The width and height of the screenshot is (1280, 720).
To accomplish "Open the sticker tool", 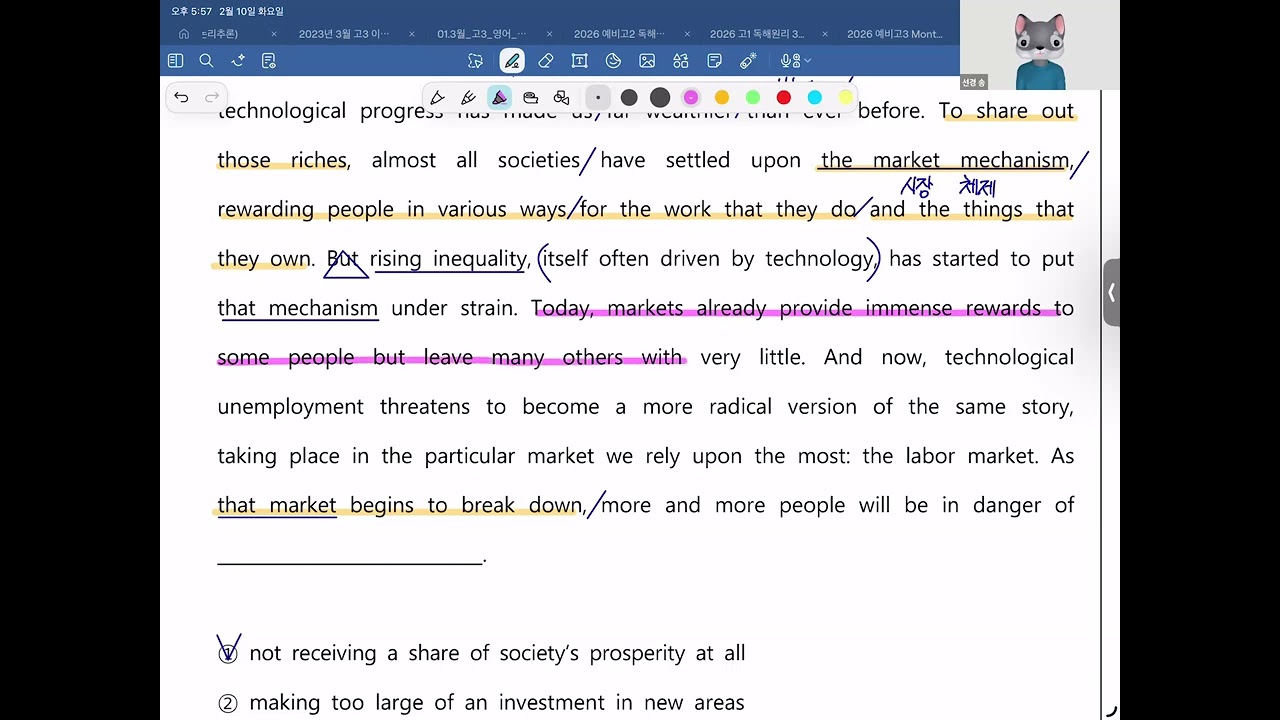I will pyautogui.click(x=613, y=61).
